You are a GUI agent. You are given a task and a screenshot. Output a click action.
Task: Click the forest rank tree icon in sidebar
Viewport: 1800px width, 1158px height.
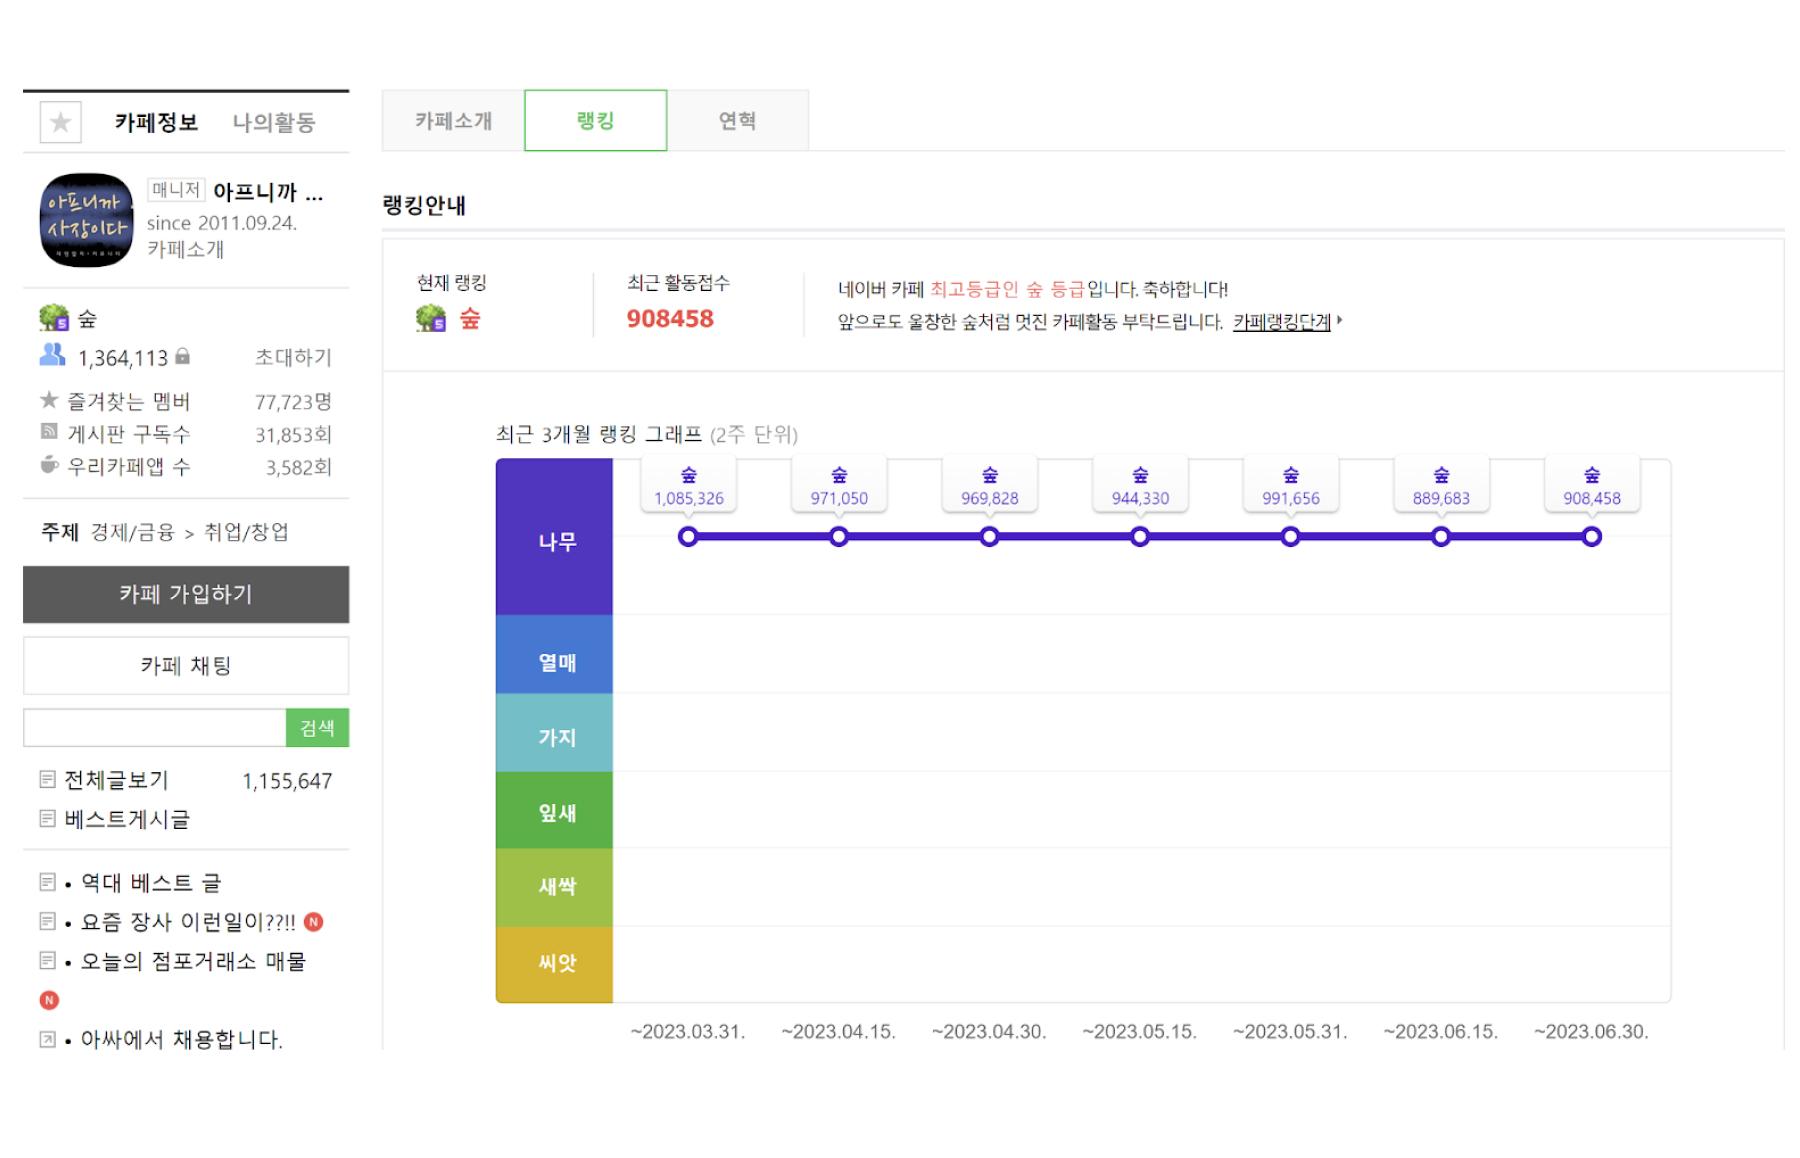click(x=54, y=319)
